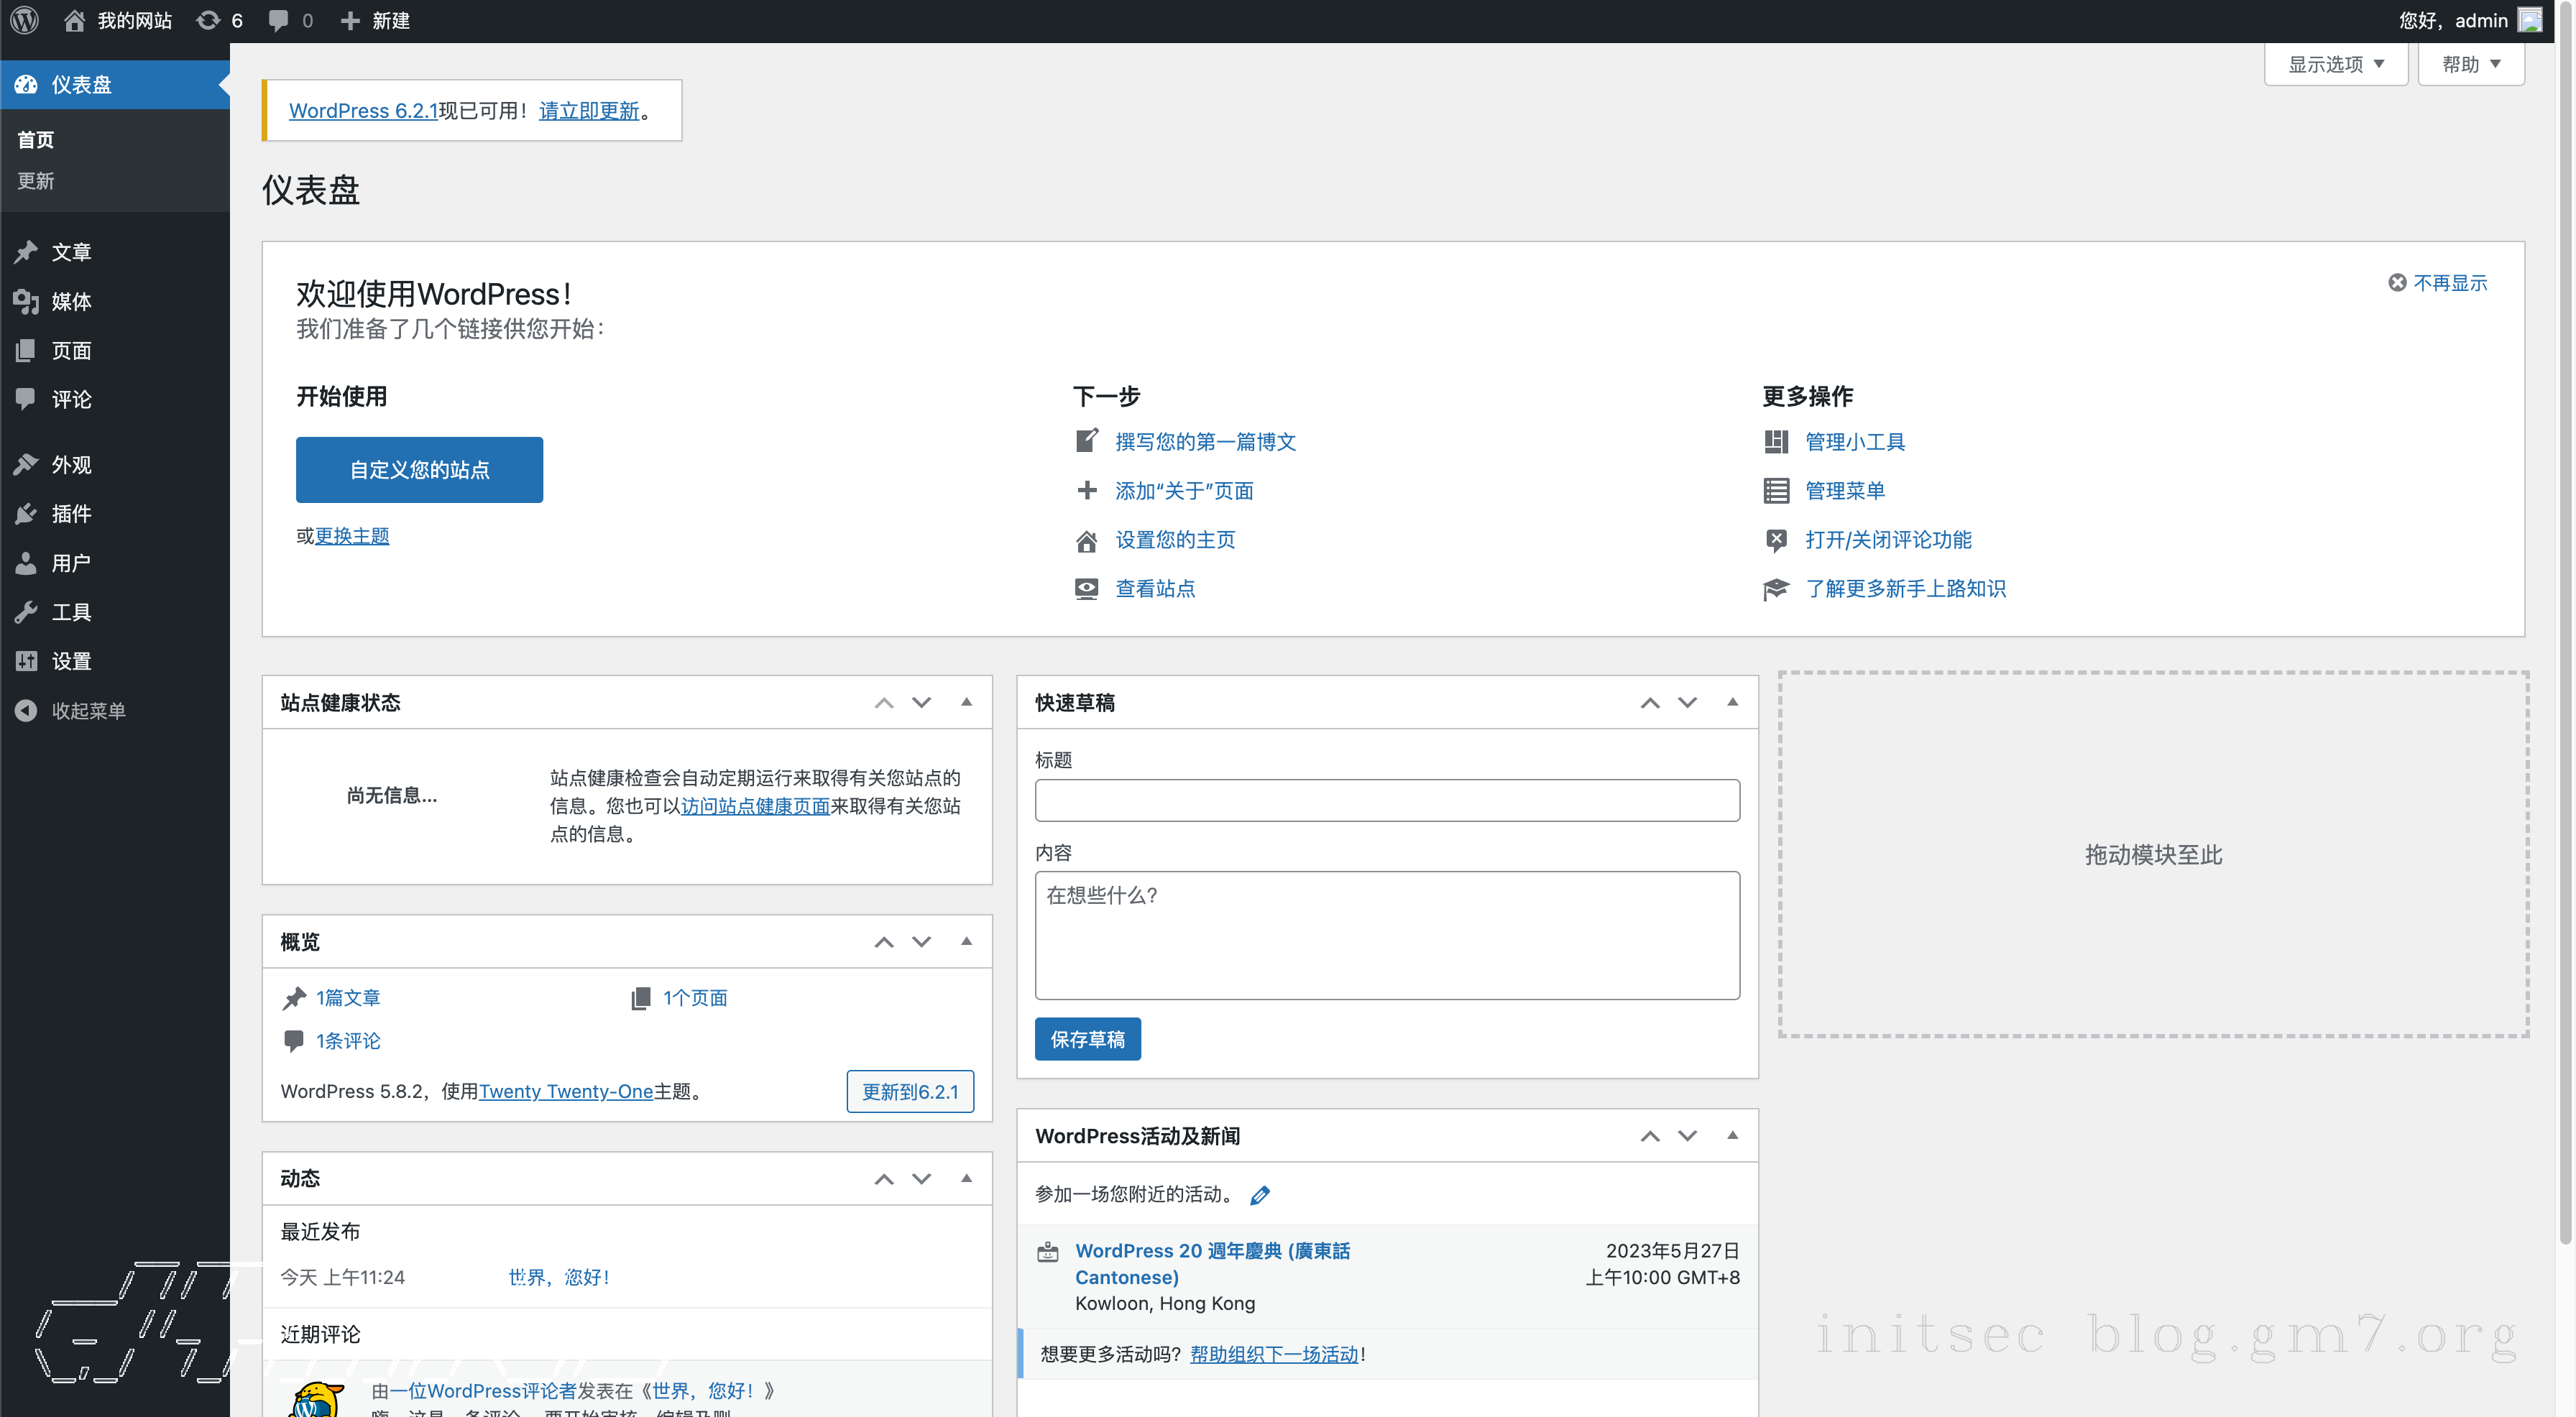Expand the 显示选项 screen options dropdown

(2335, 64)
